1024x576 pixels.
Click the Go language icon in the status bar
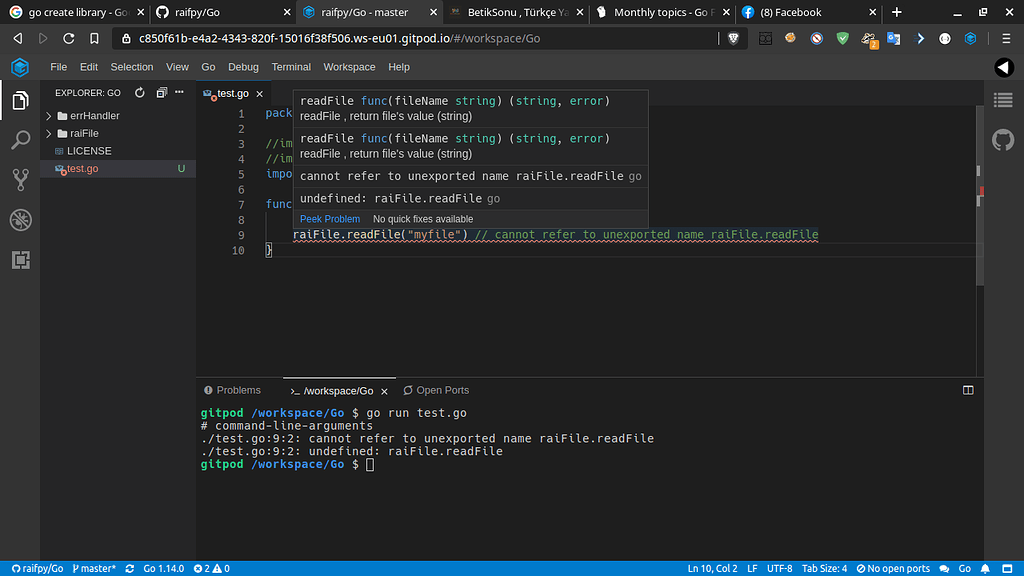click(x=963, y=568)
